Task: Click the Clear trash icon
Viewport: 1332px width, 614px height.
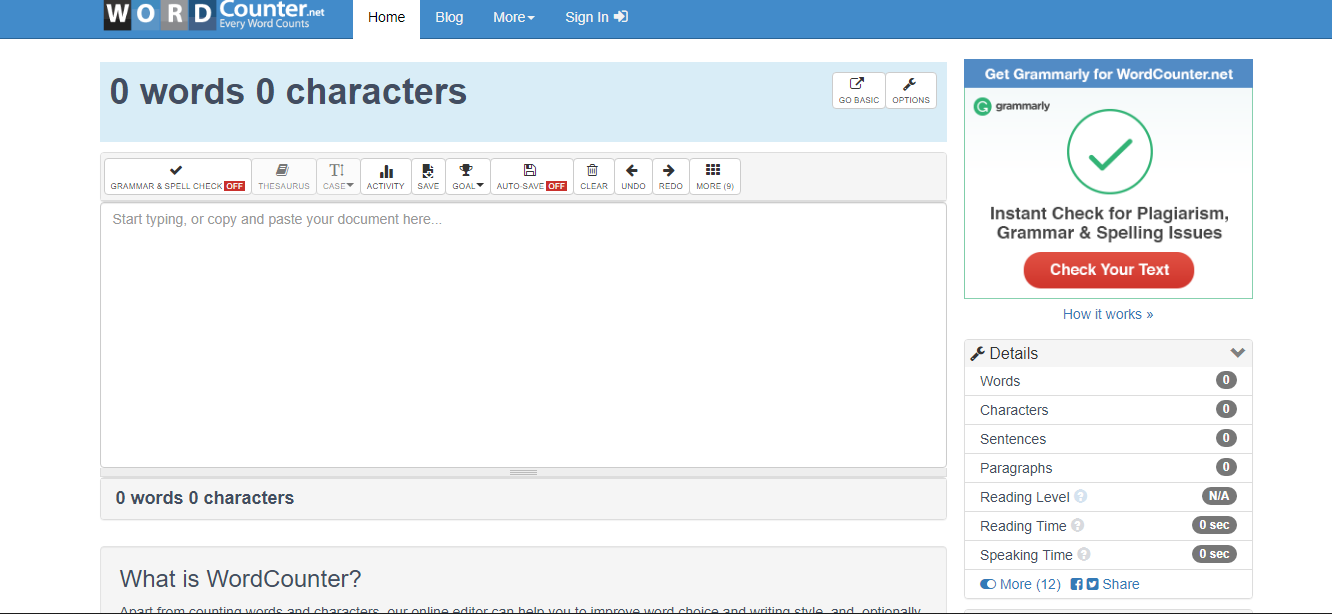Action: (594, 177)
